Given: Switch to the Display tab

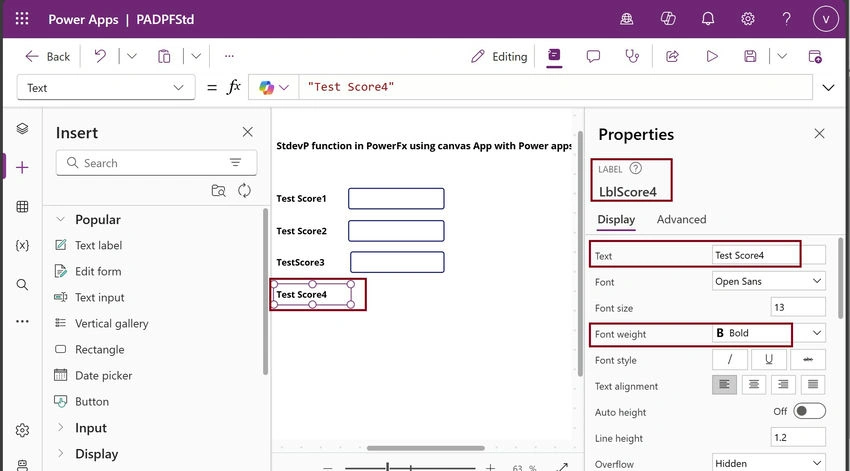Looking at the screenshot, I should click(616, 220).
